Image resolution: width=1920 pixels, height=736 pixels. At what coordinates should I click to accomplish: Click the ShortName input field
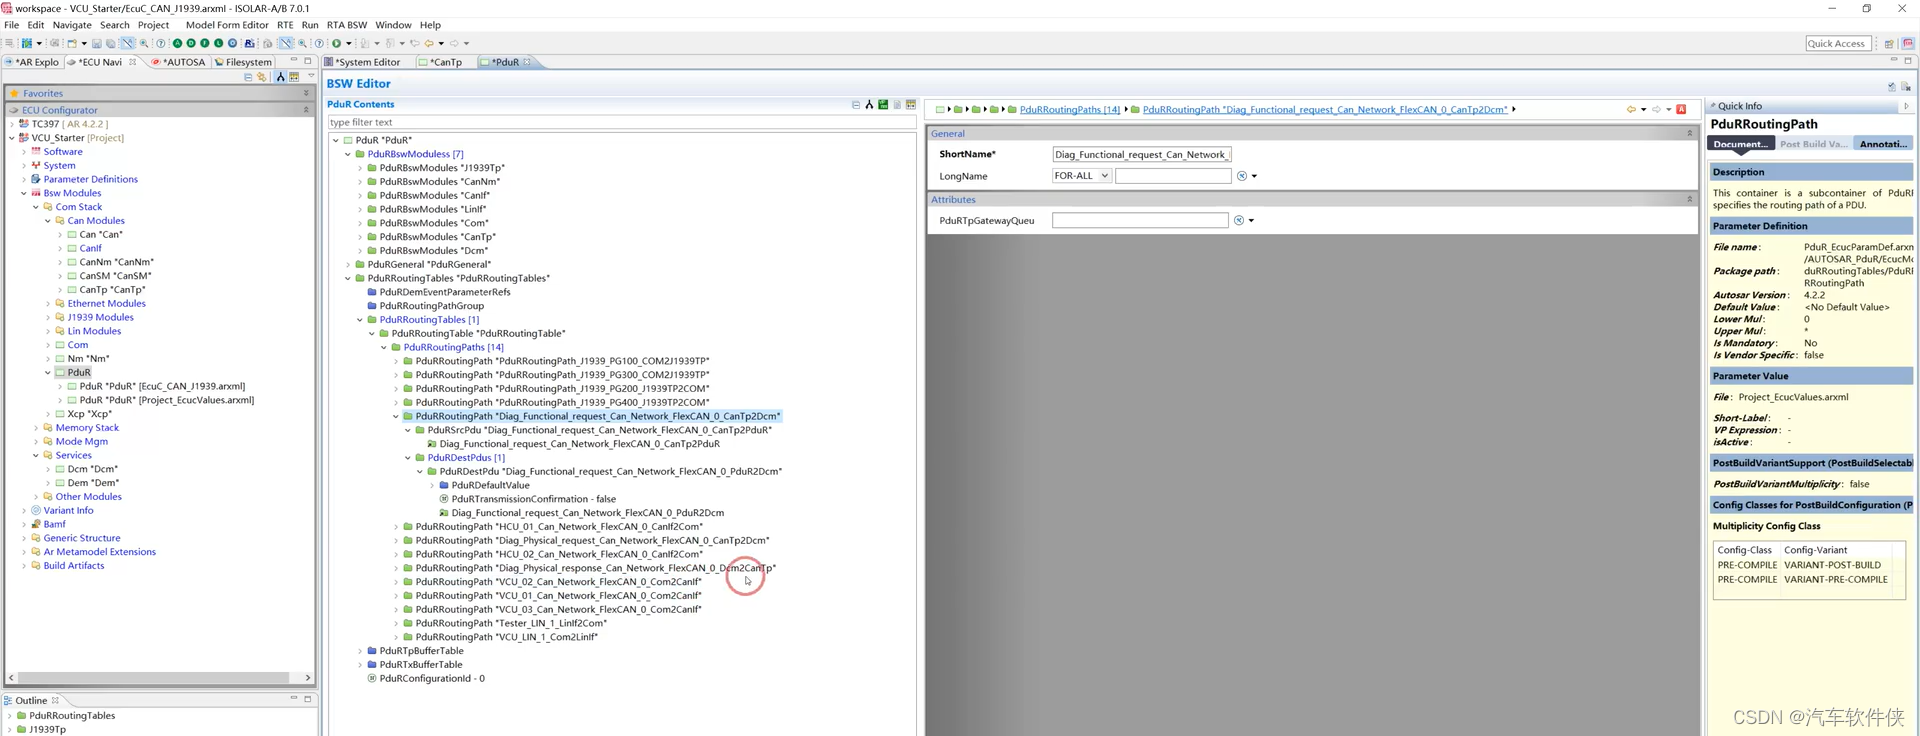1141,154
